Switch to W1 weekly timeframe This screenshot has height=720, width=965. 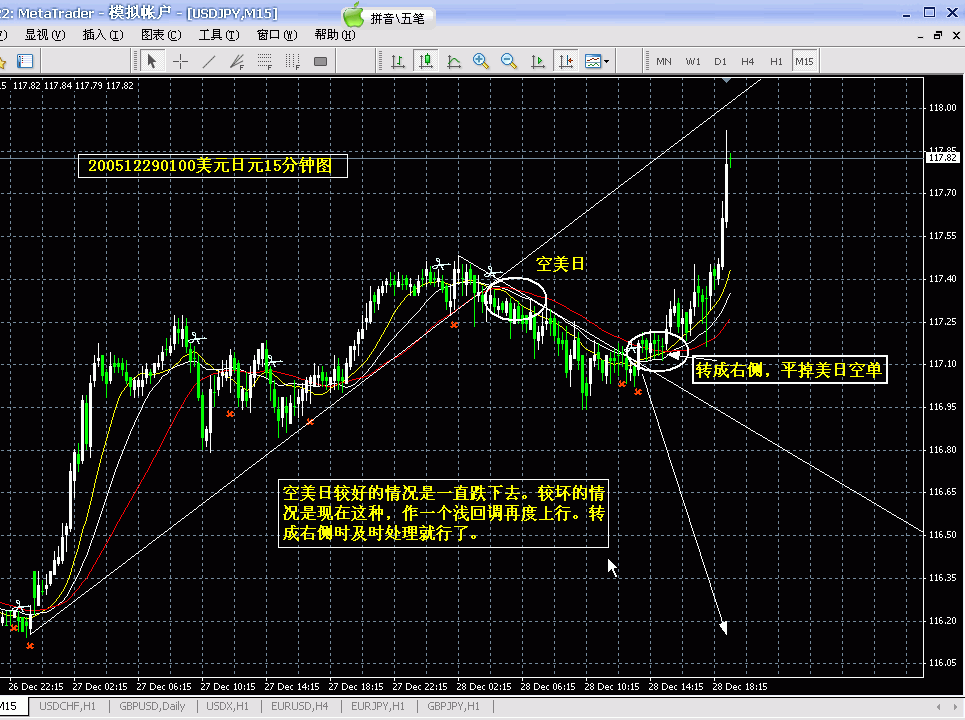(693, 61)
